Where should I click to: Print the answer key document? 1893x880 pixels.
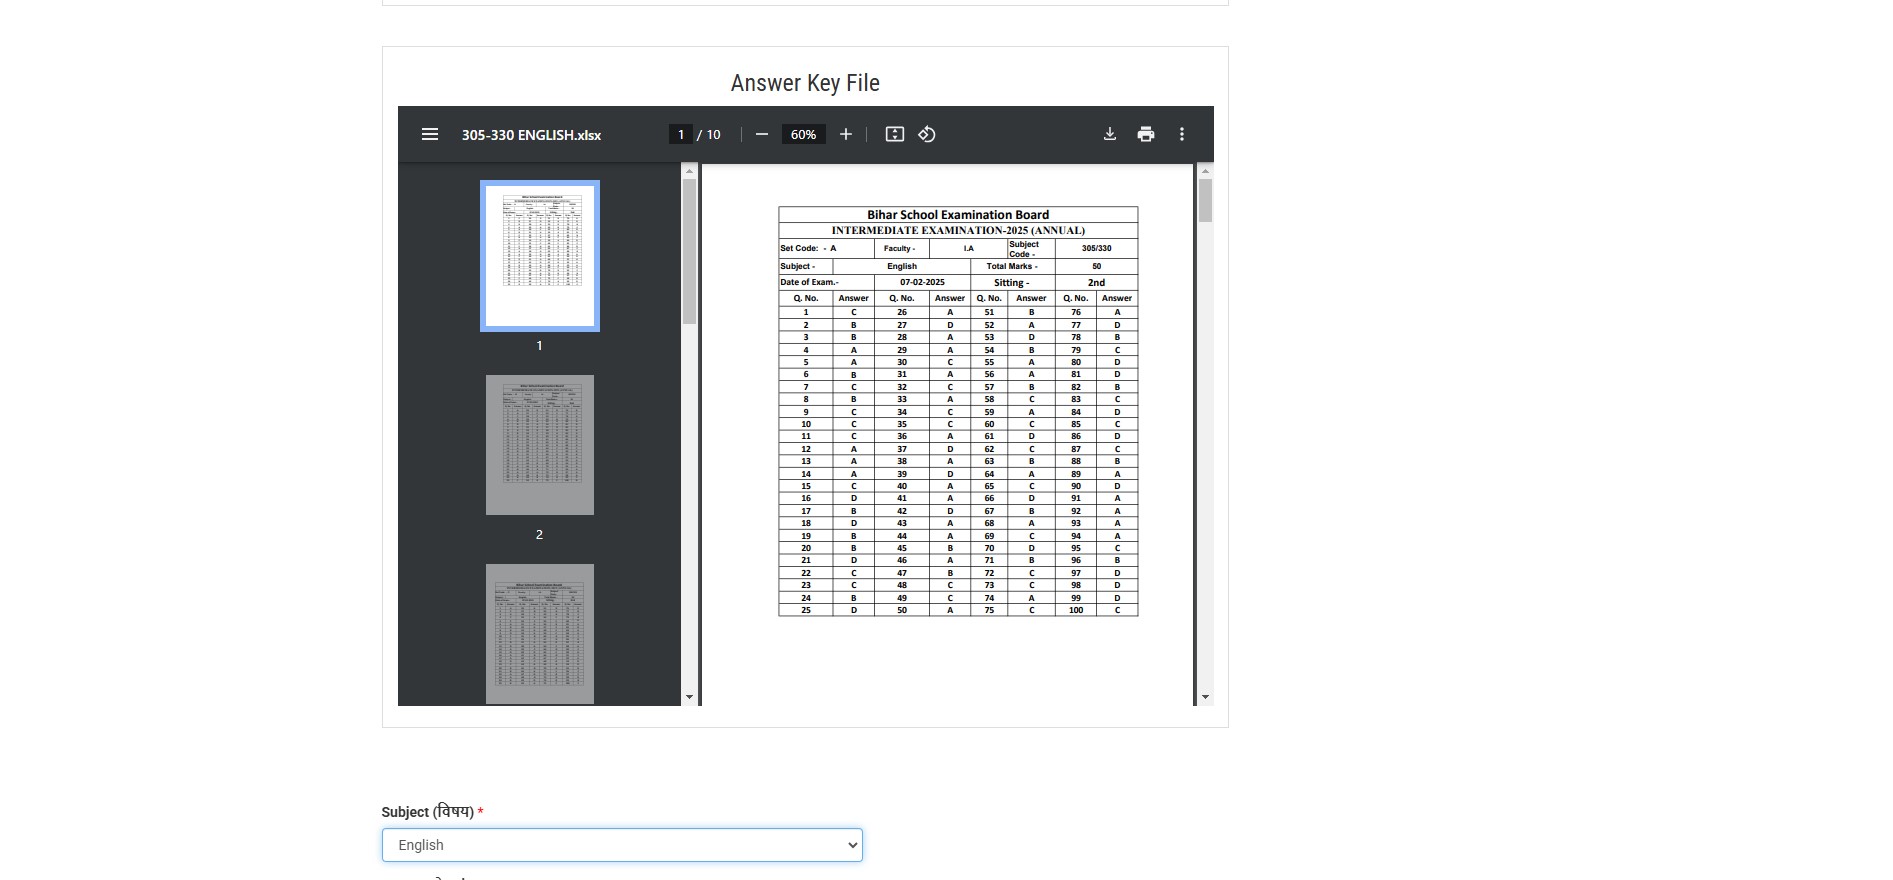click(x=1146, y=134)
